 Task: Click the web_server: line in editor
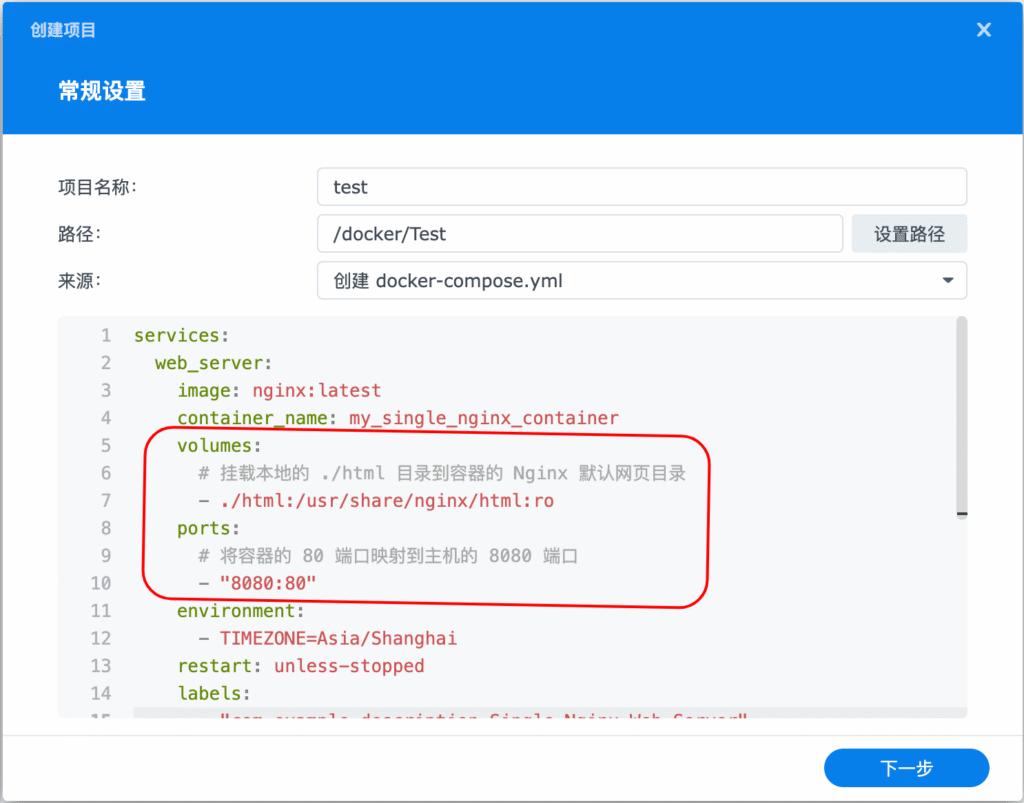[213, 362]
